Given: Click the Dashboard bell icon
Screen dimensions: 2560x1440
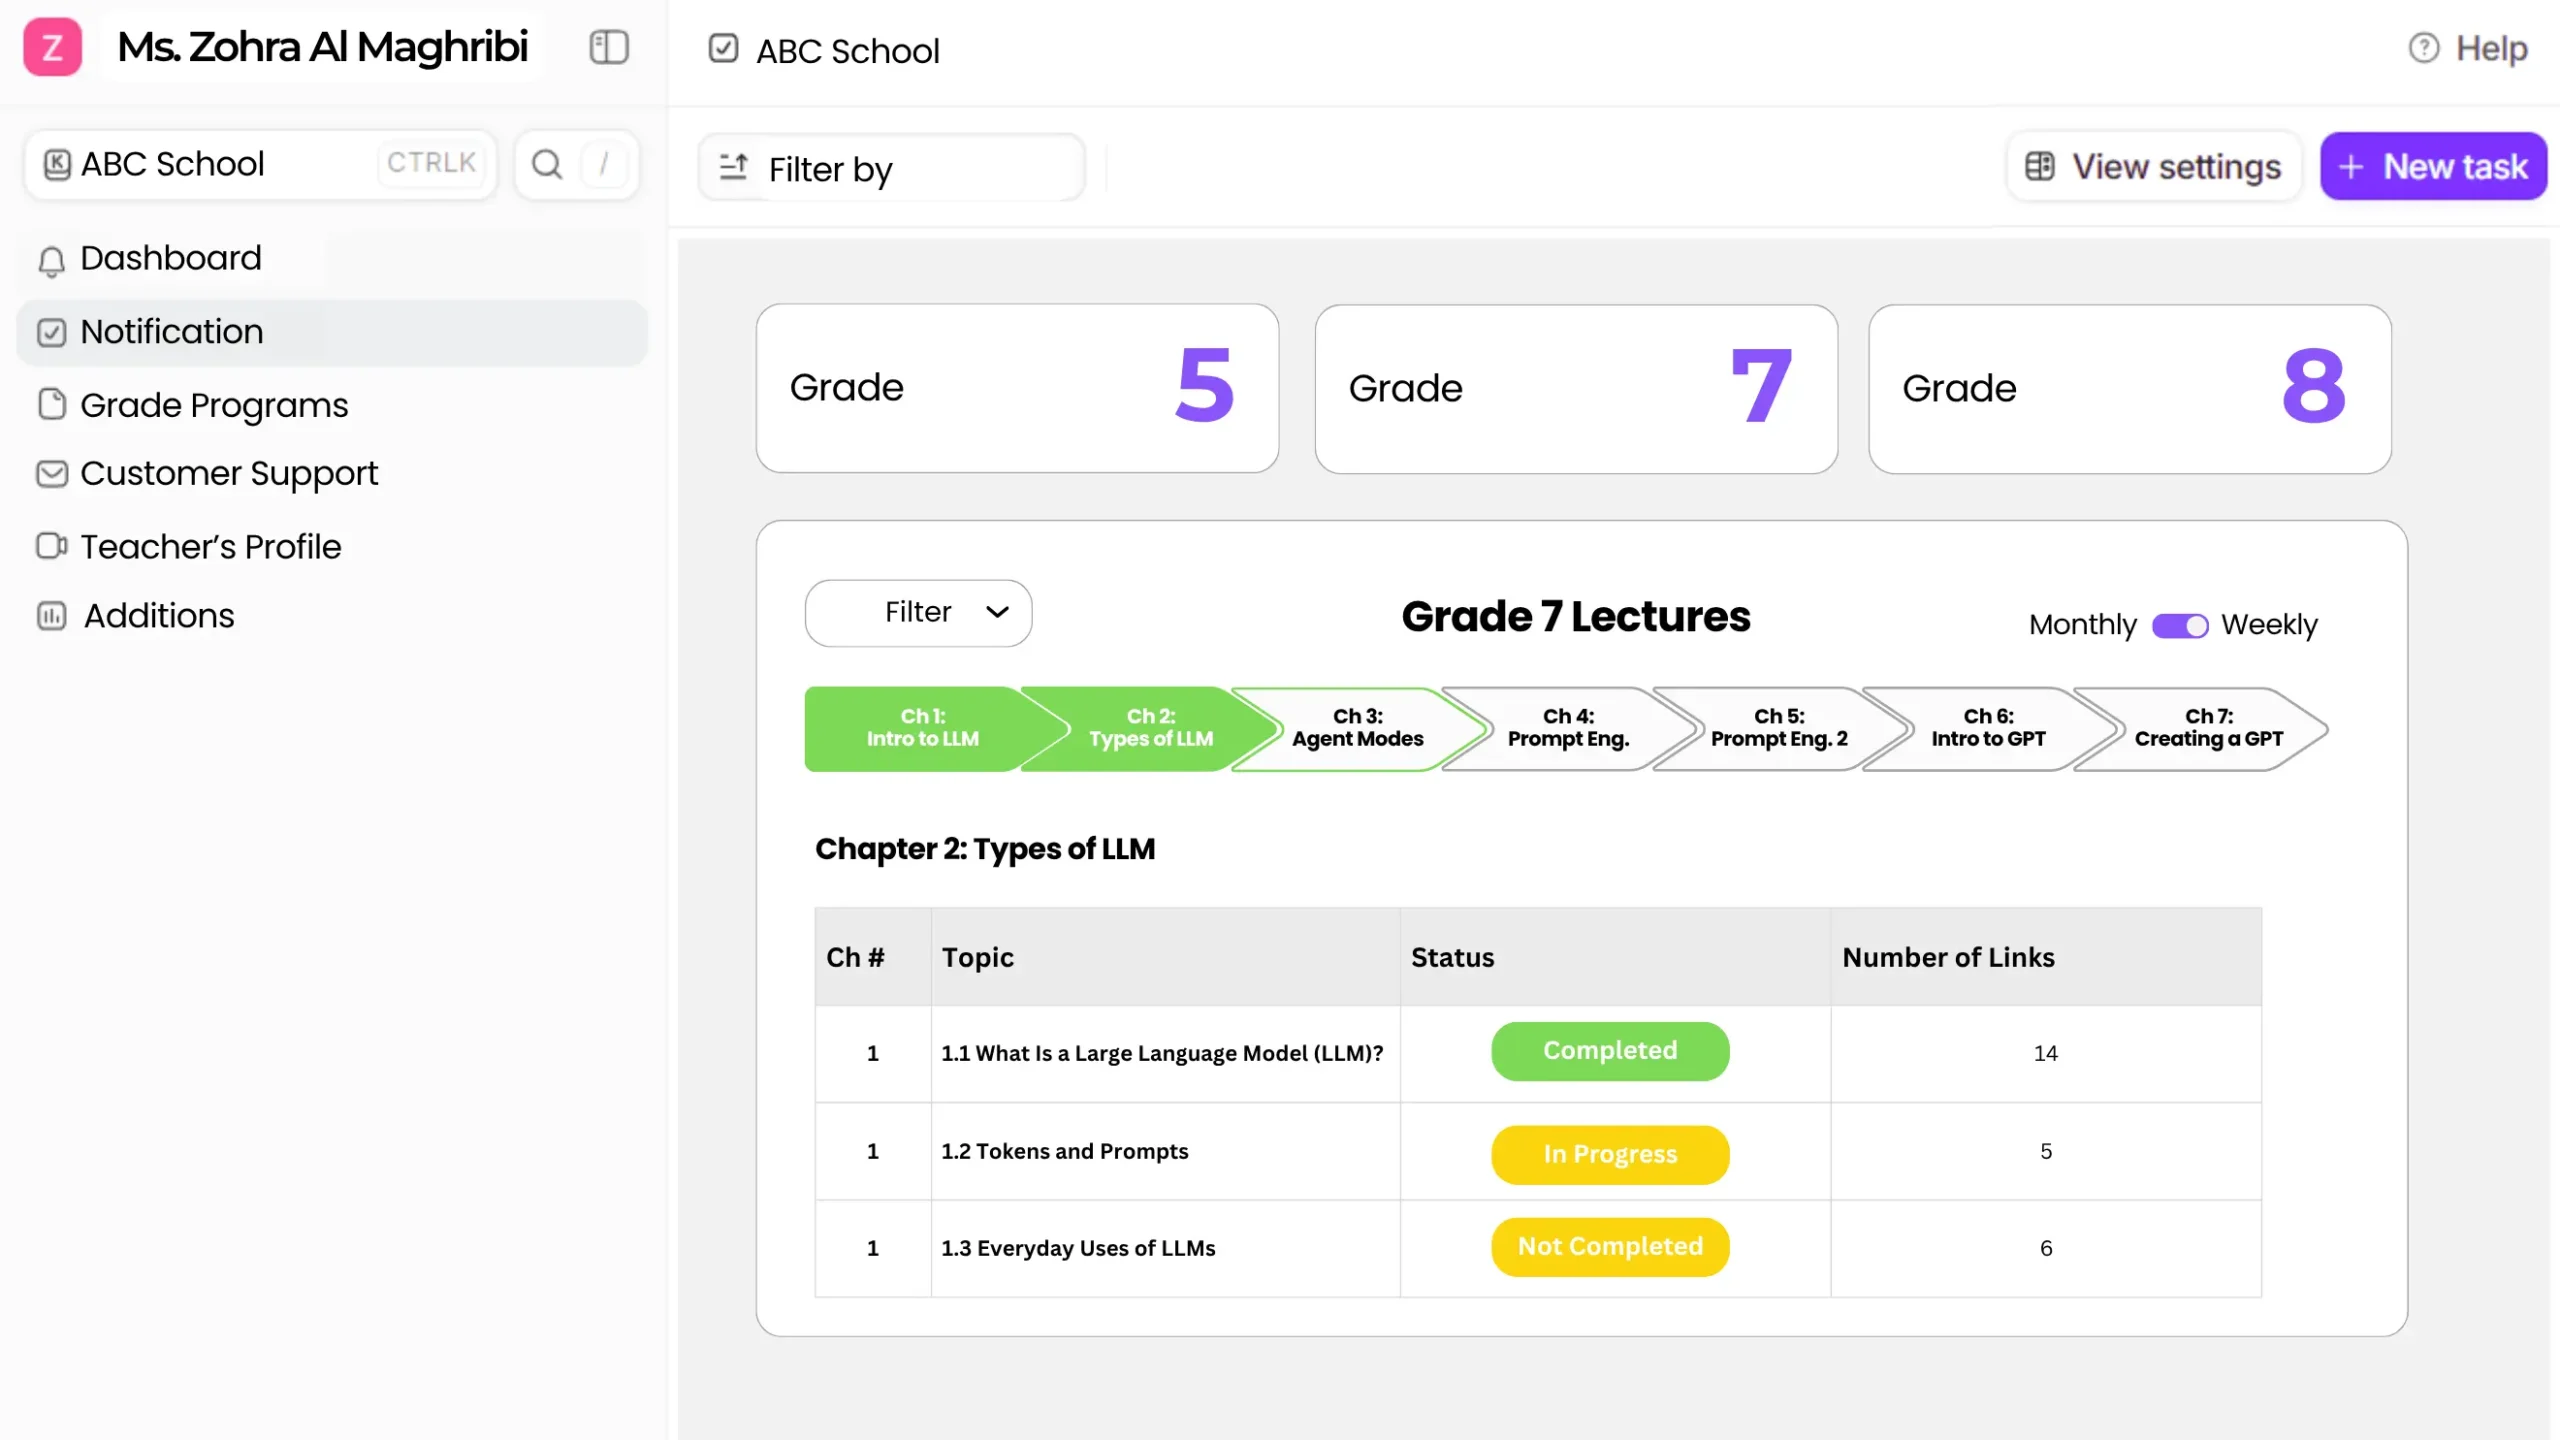Looking at the screenshot, I should coord(51,260).
